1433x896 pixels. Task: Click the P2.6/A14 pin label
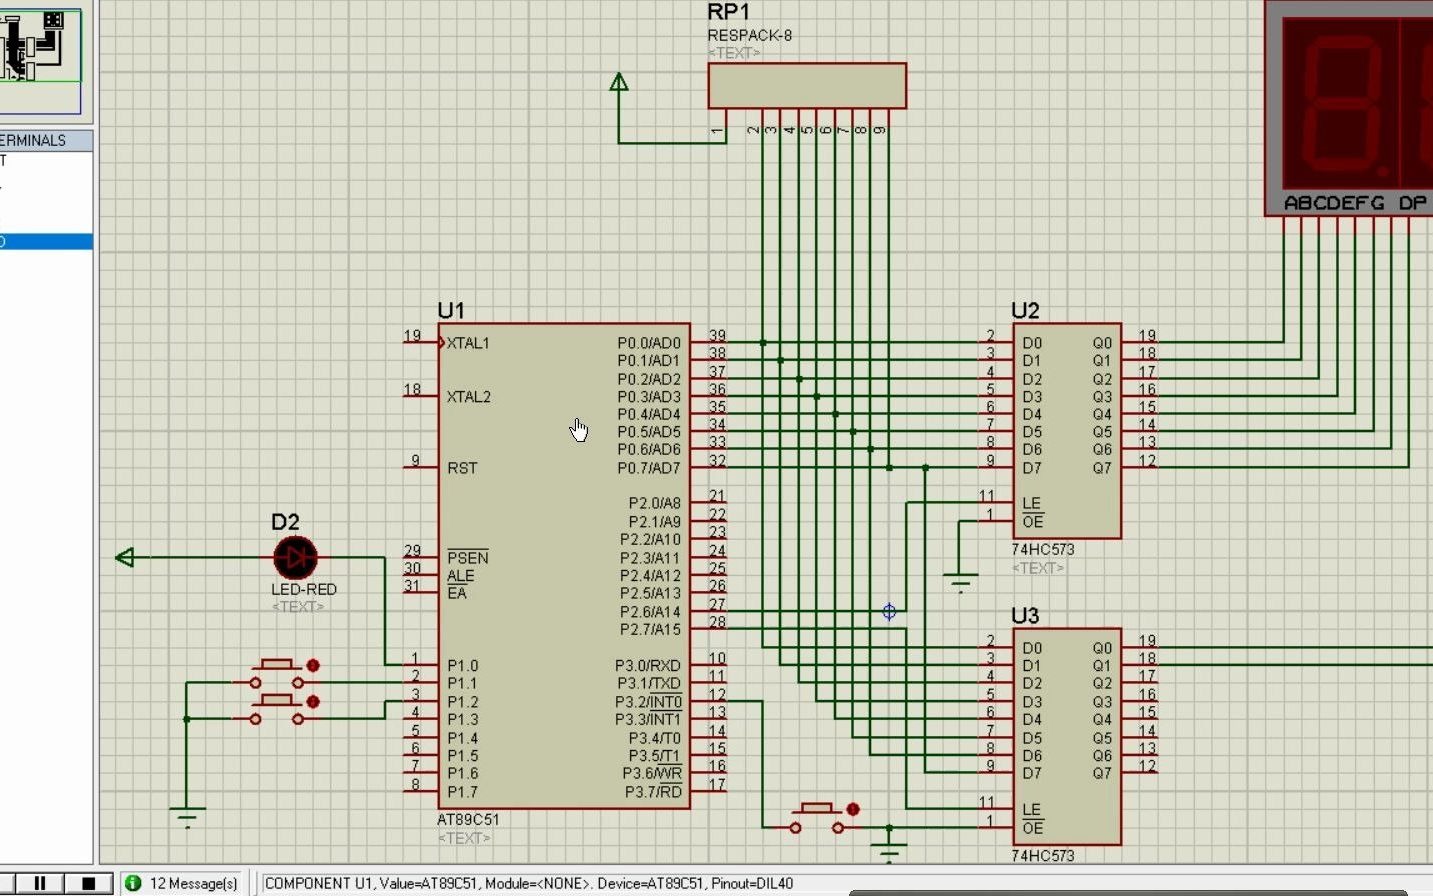650,612
